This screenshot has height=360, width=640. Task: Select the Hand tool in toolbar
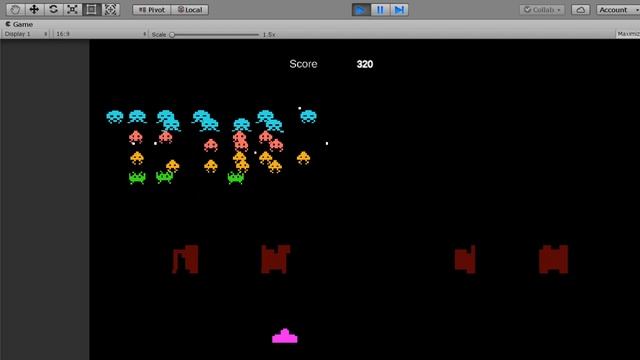[x=15, y=9]
